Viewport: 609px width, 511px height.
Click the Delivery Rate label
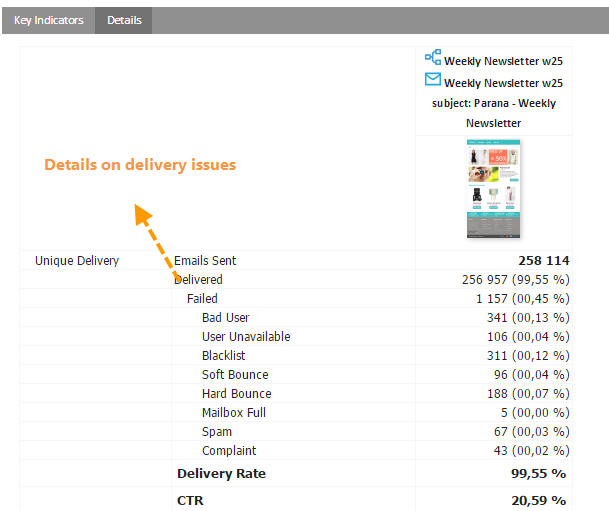pos(222,473)
